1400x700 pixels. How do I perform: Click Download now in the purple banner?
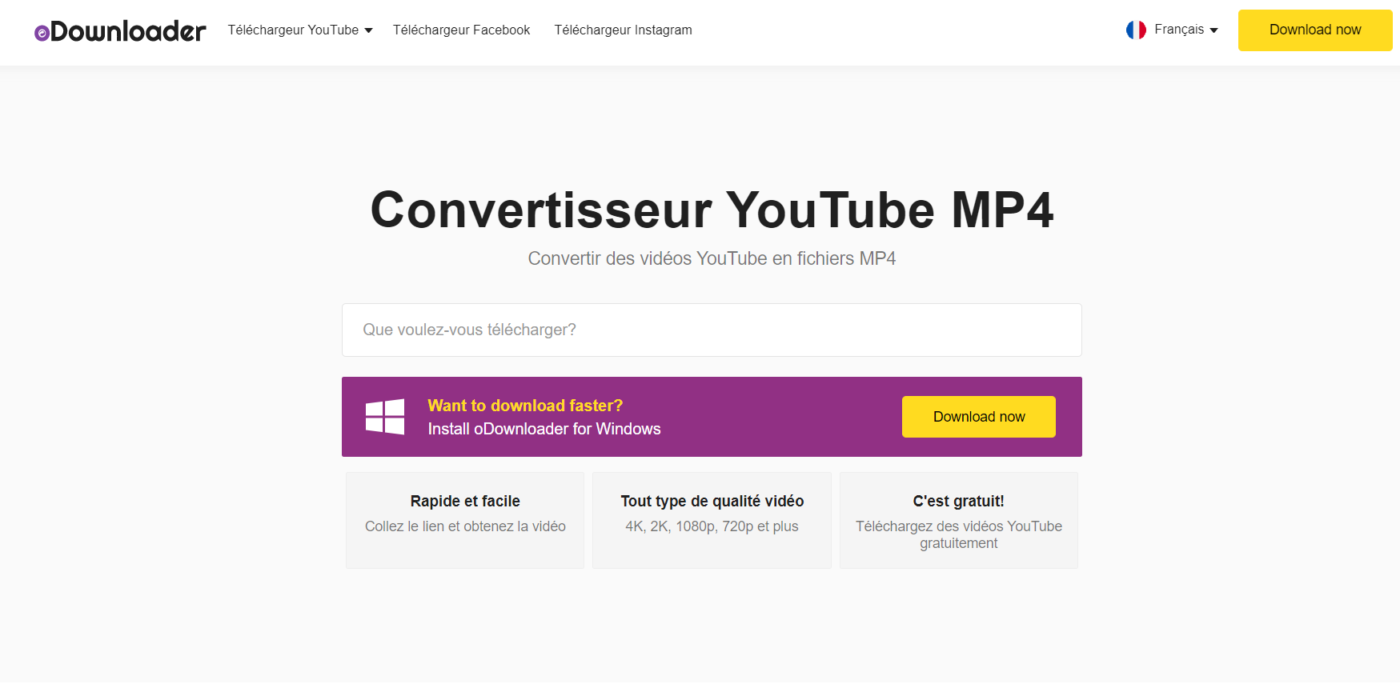pos(979,417)
